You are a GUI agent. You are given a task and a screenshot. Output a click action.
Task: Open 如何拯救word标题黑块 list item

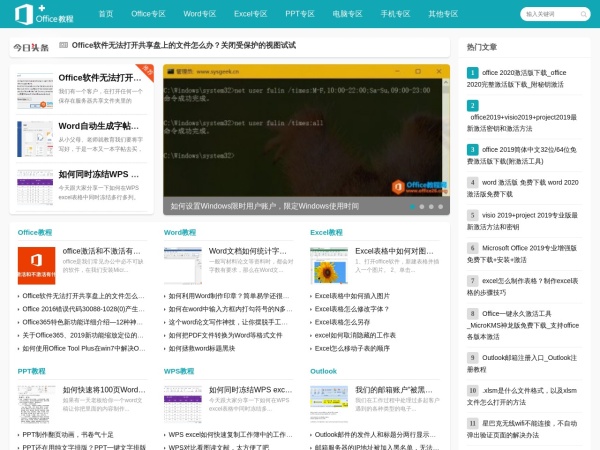point(202,348)
